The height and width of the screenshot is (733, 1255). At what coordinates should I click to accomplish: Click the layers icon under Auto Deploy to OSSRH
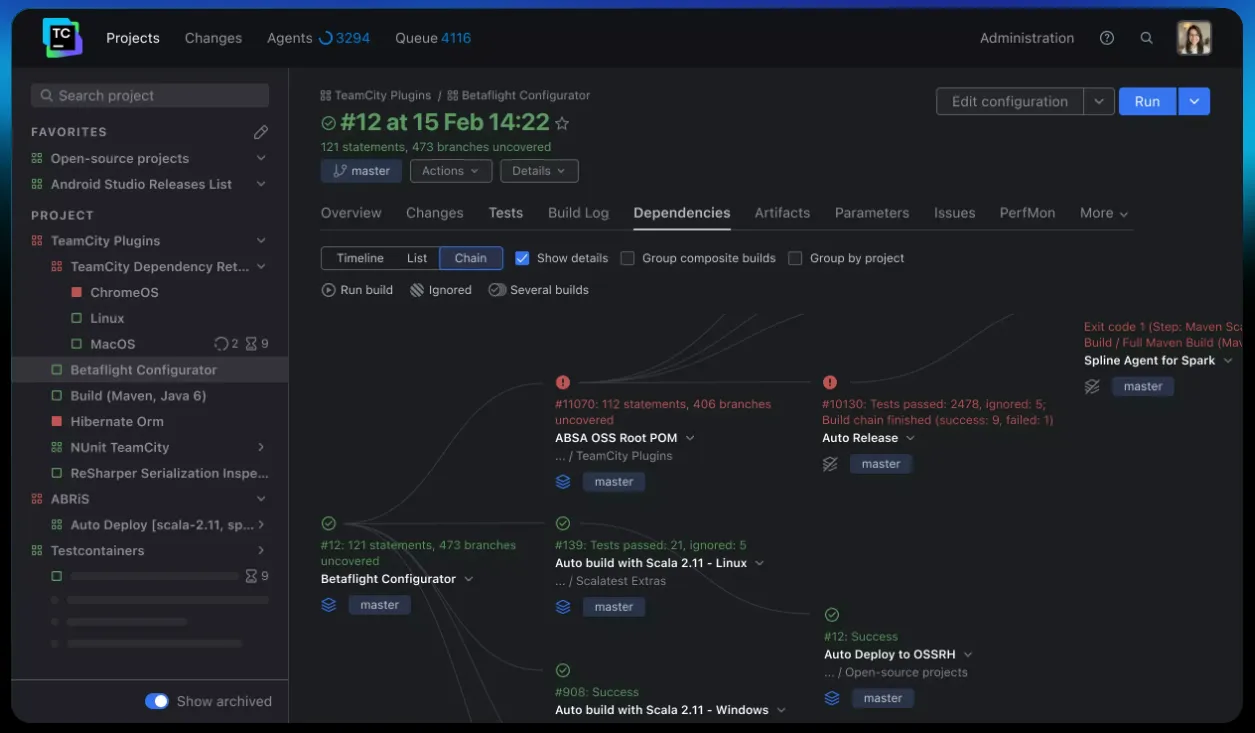[x=832, y=698]
